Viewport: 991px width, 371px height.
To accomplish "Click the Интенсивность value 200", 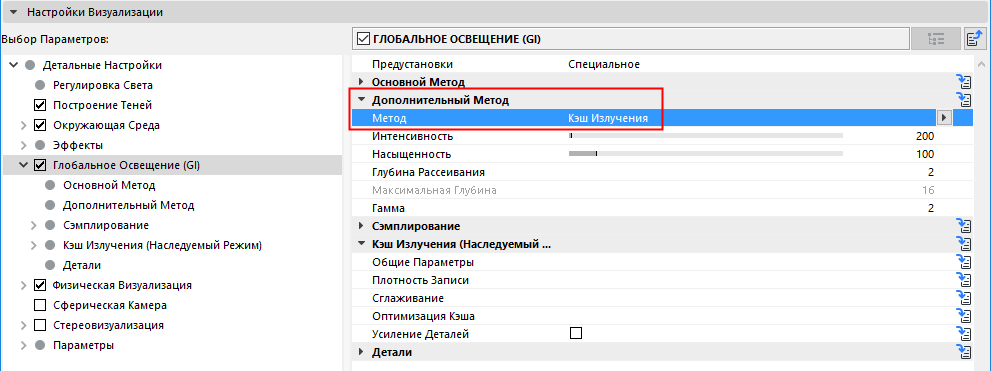I will click(x=925, y=136).
